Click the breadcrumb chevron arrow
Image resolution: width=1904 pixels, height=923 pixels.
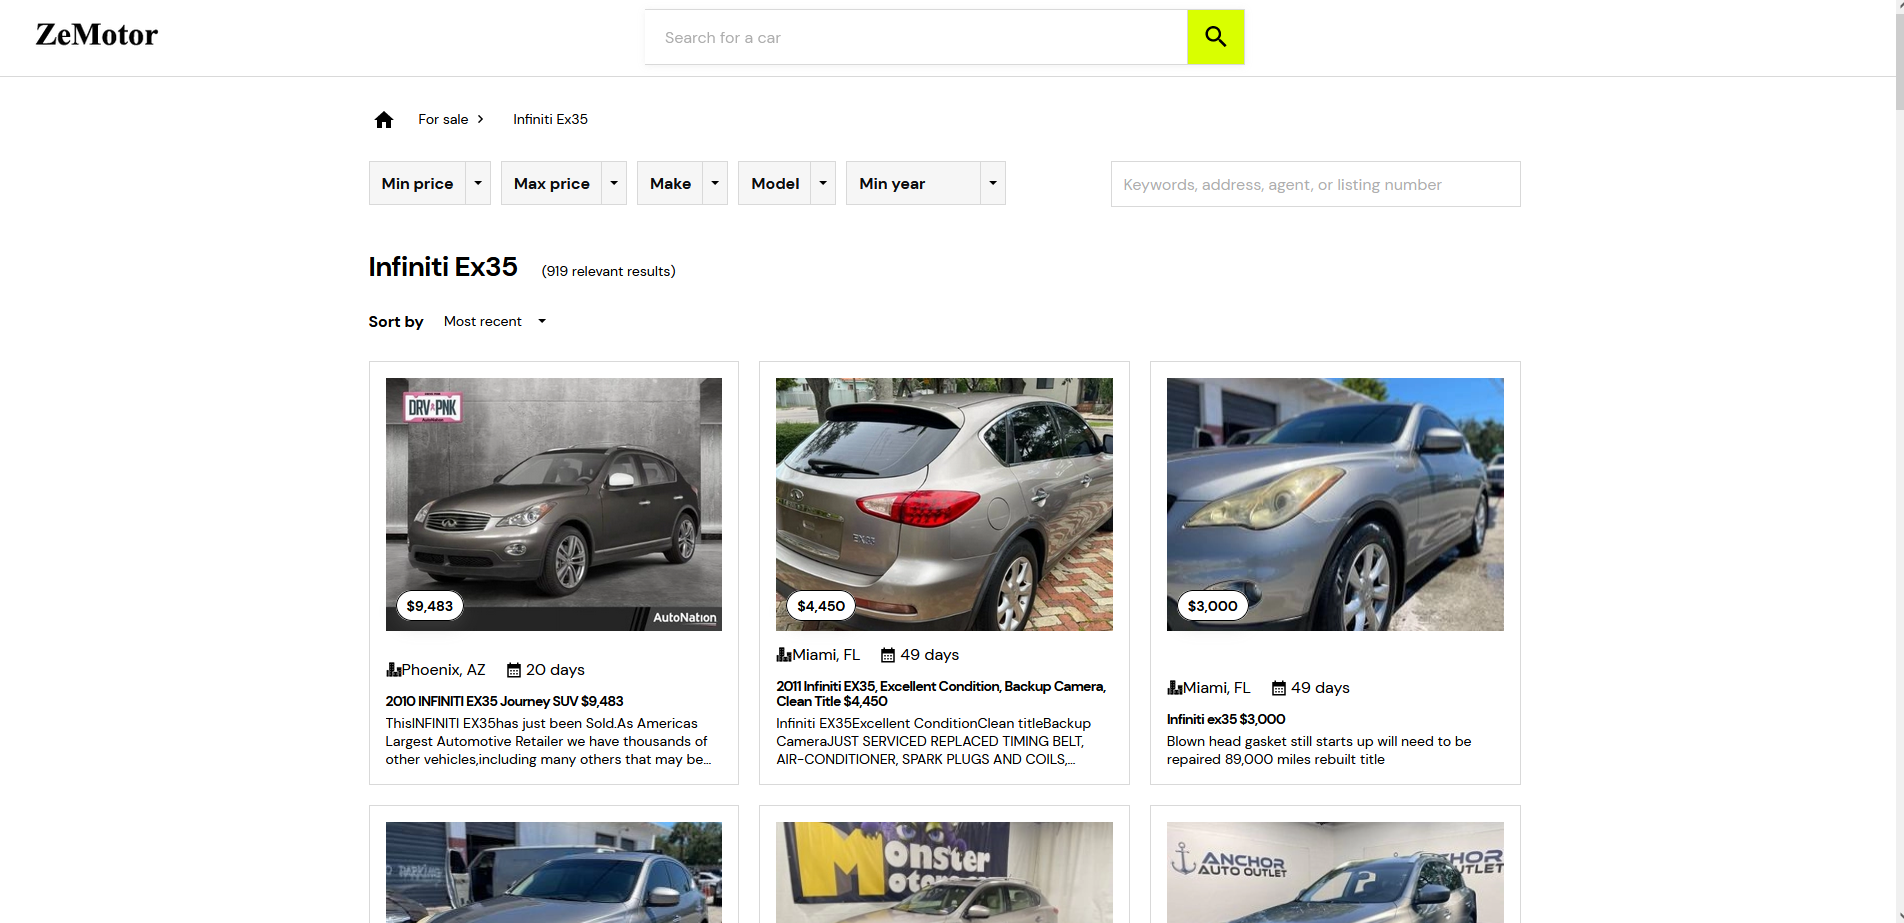tap(481, 119)
